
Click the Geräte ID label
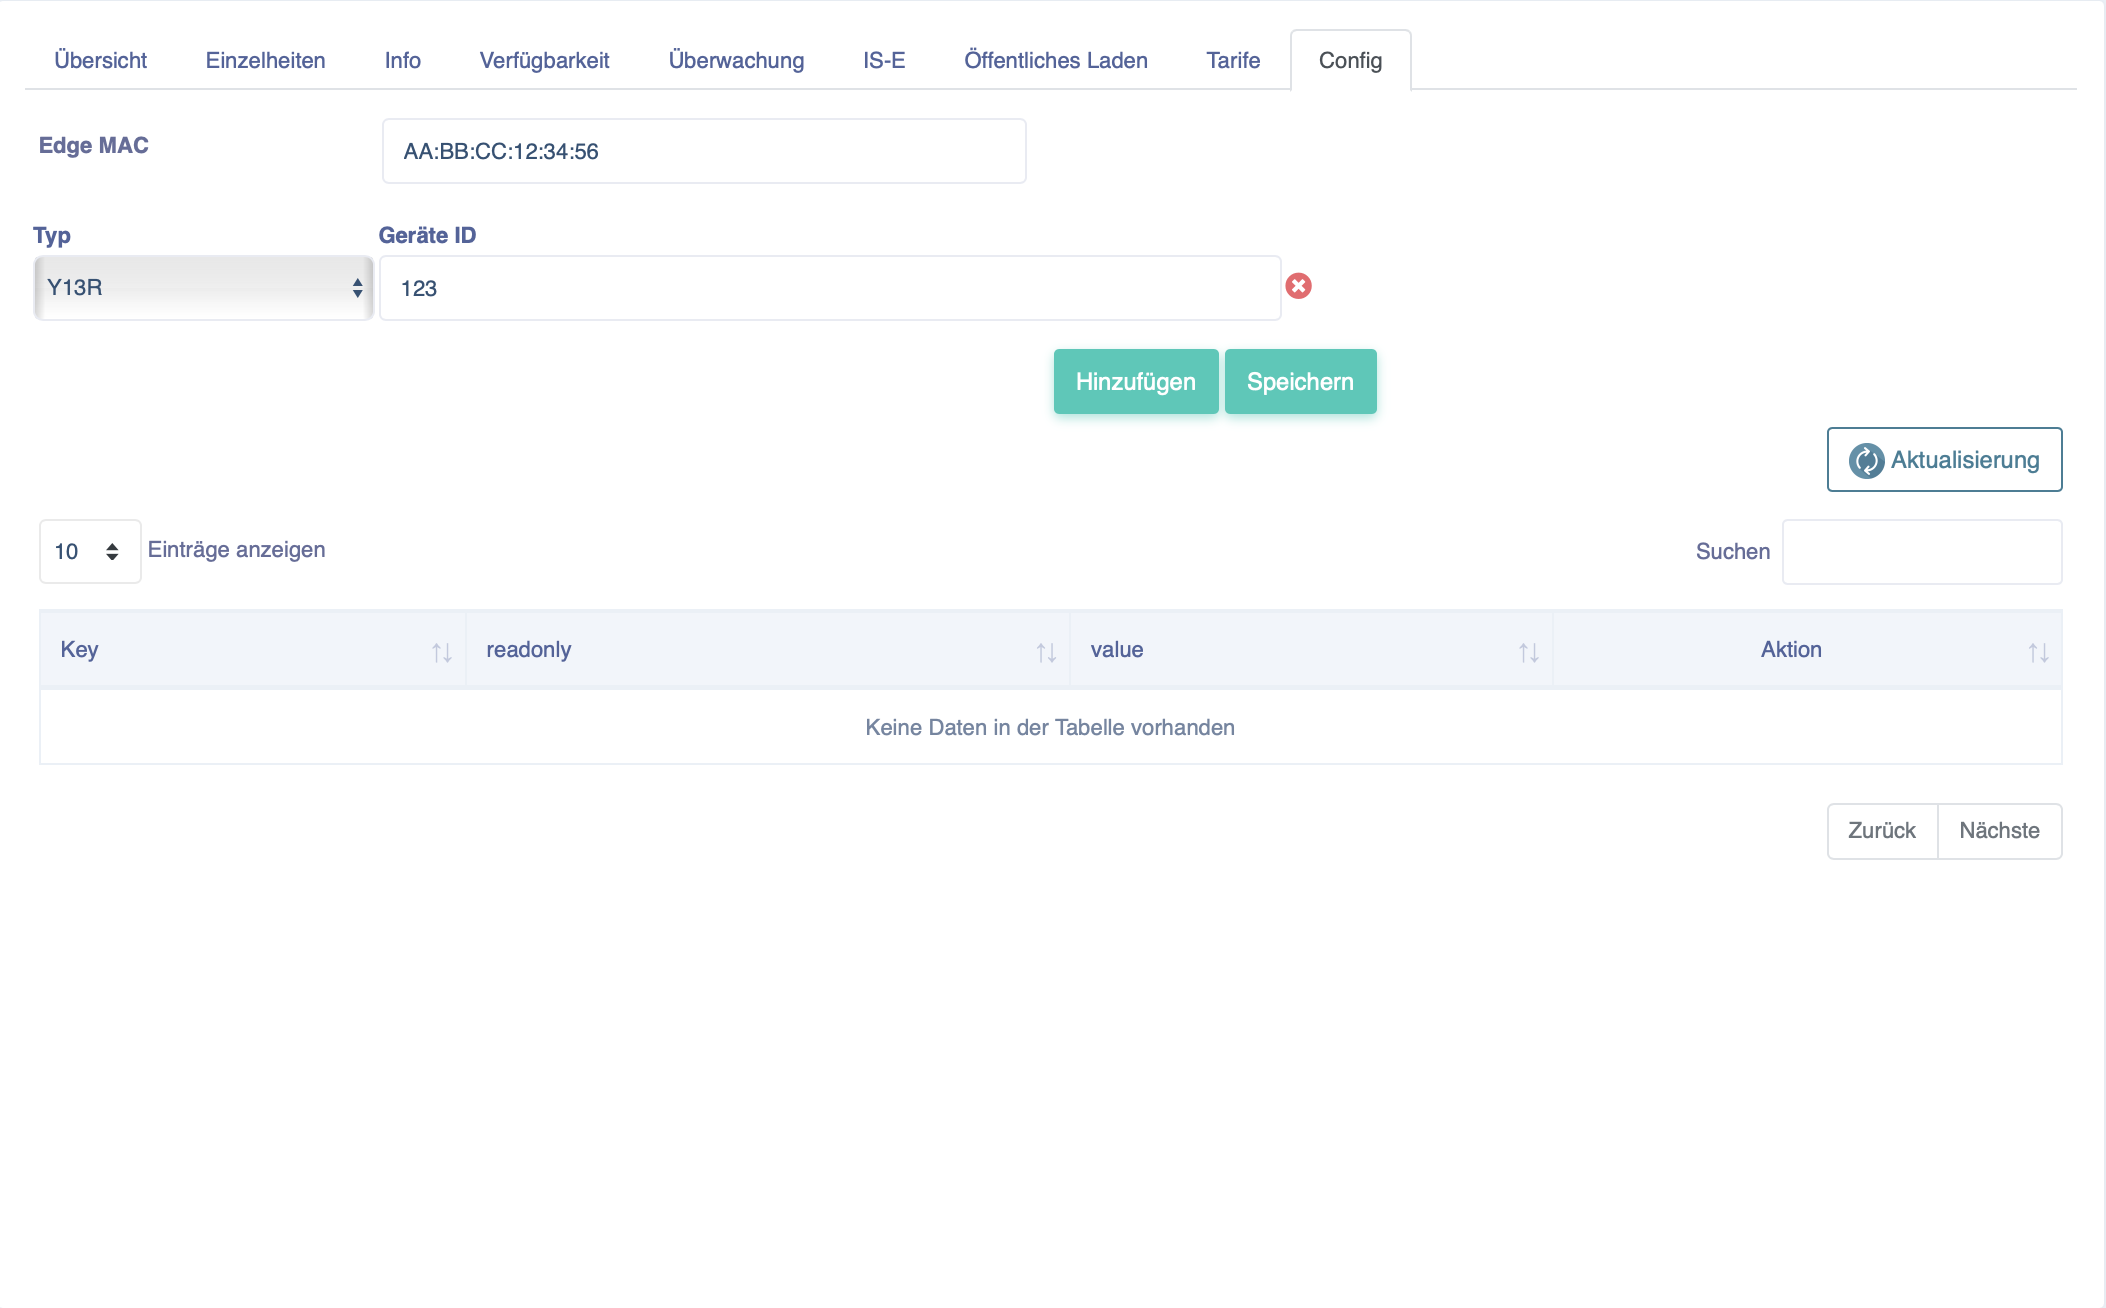(x=427, y=235)
